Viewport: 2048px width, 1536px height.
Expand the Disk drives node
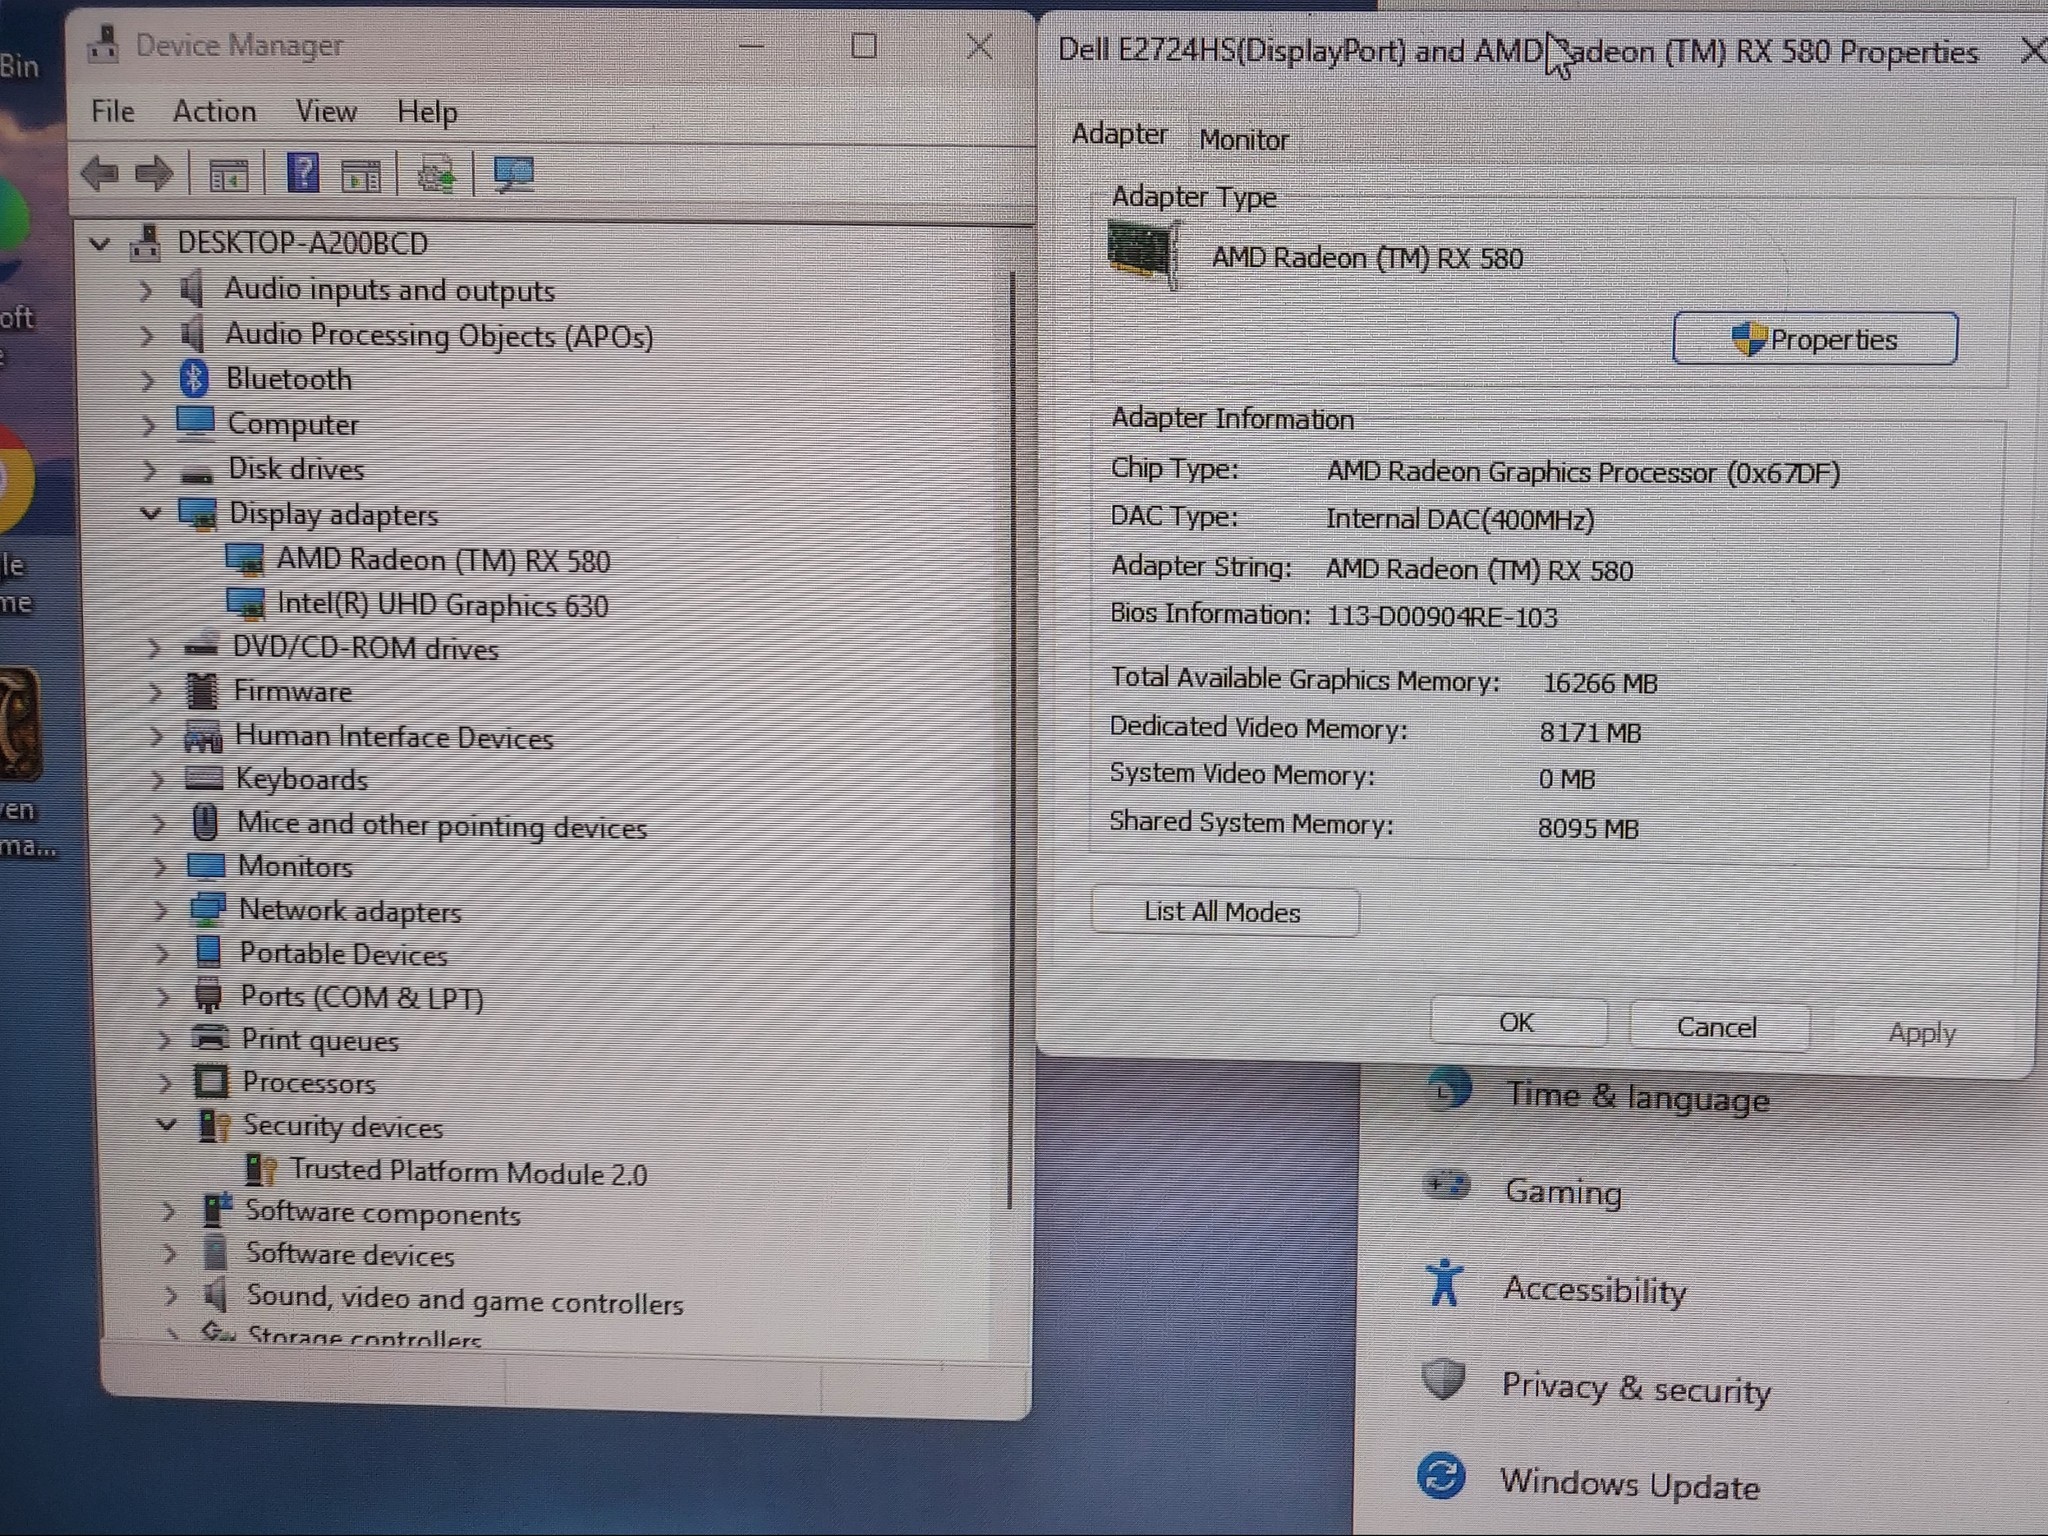click(149, 469)
